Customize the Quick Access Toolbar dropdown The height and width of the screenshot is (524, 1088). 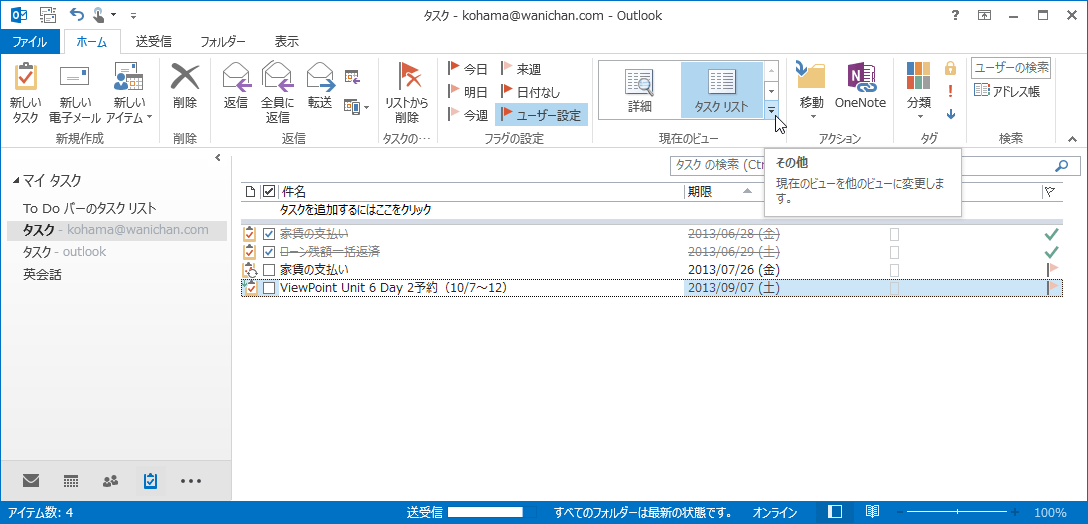pyautogui.click(x=133, y=15)
